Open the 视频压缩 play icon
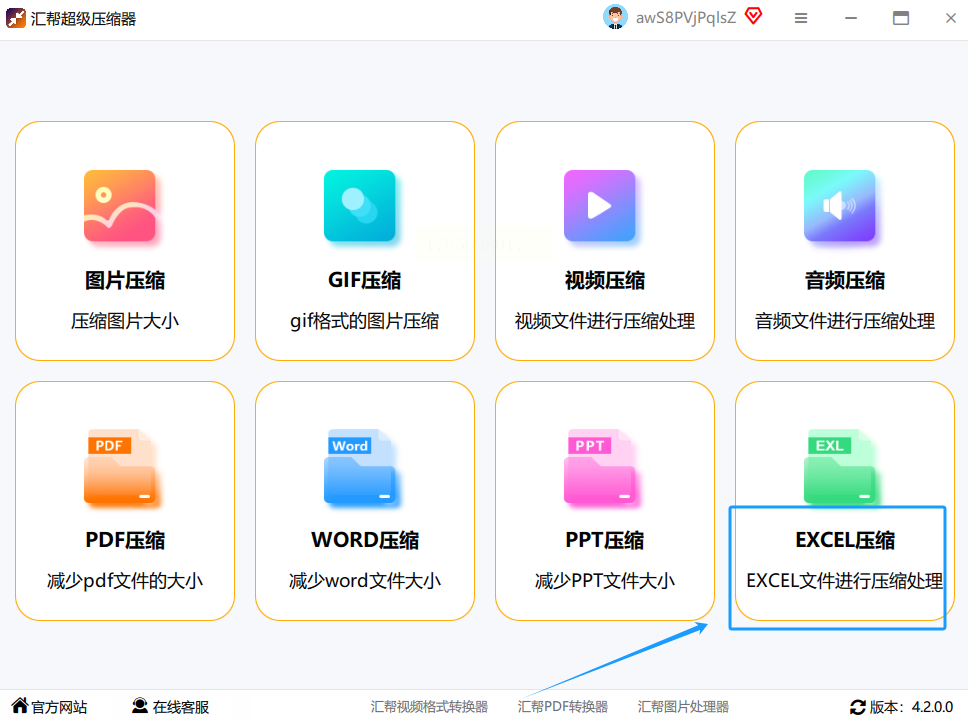 point(599,206)
